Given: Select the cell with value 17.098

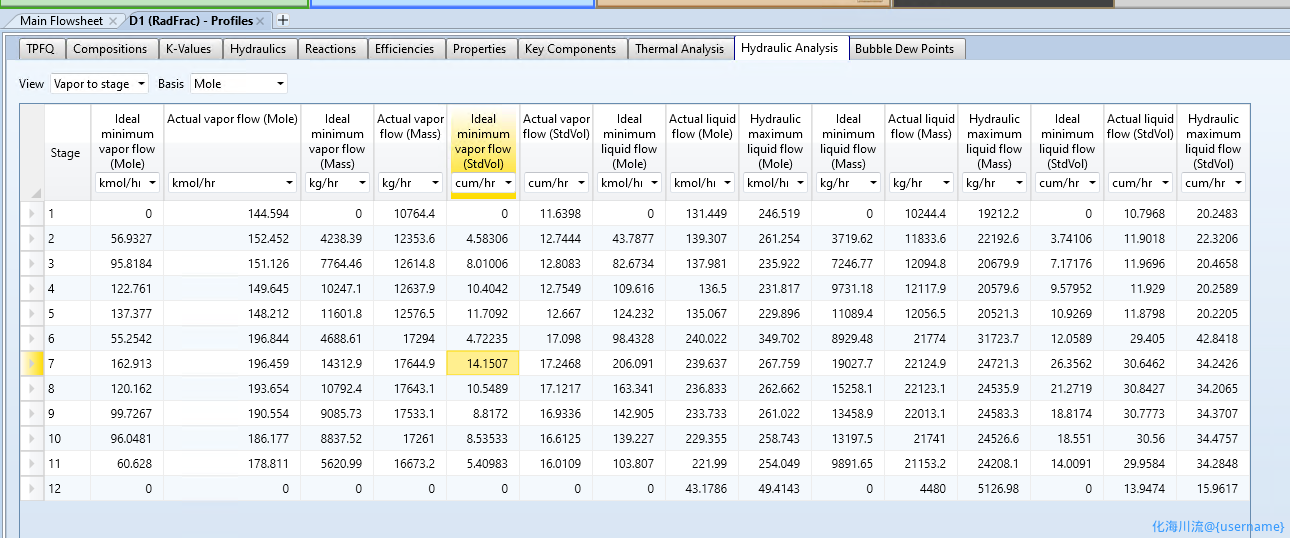Looking at the screenshot, I should 556,338.
